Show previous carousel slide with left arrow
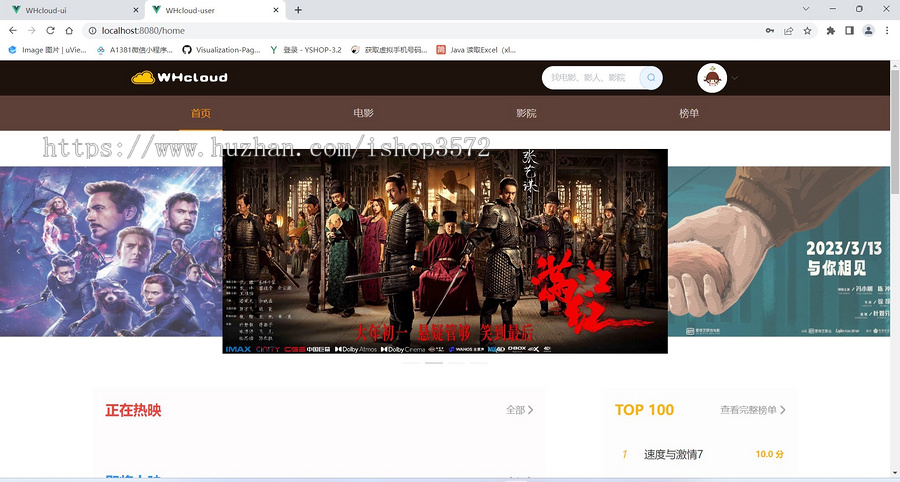 click(x=18, y=251)
